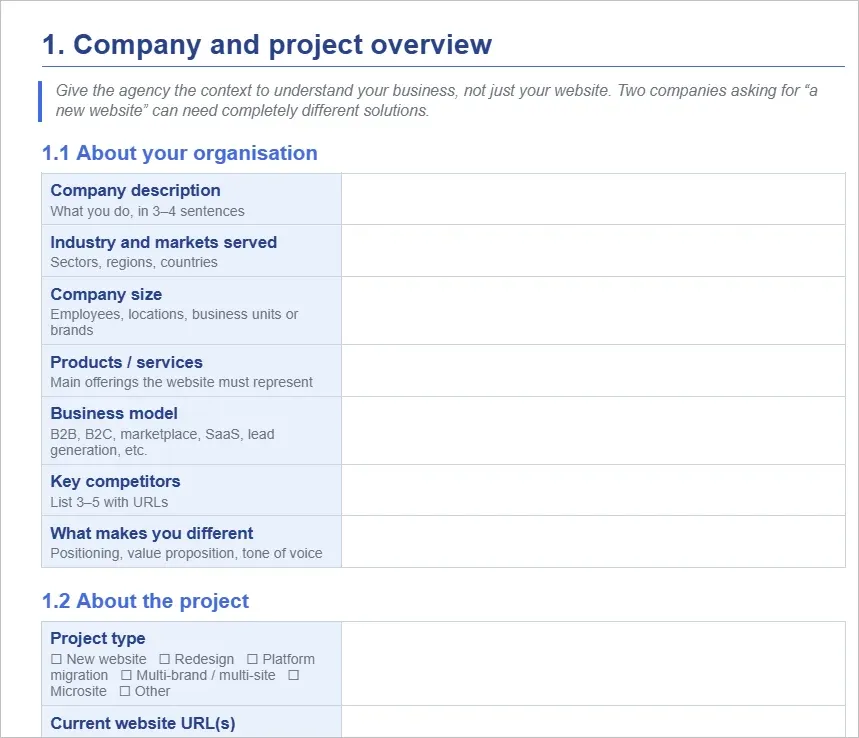Tick the Other checkbox
The height and width of the screenshot is (738, 859).
(x=125, y=691)
